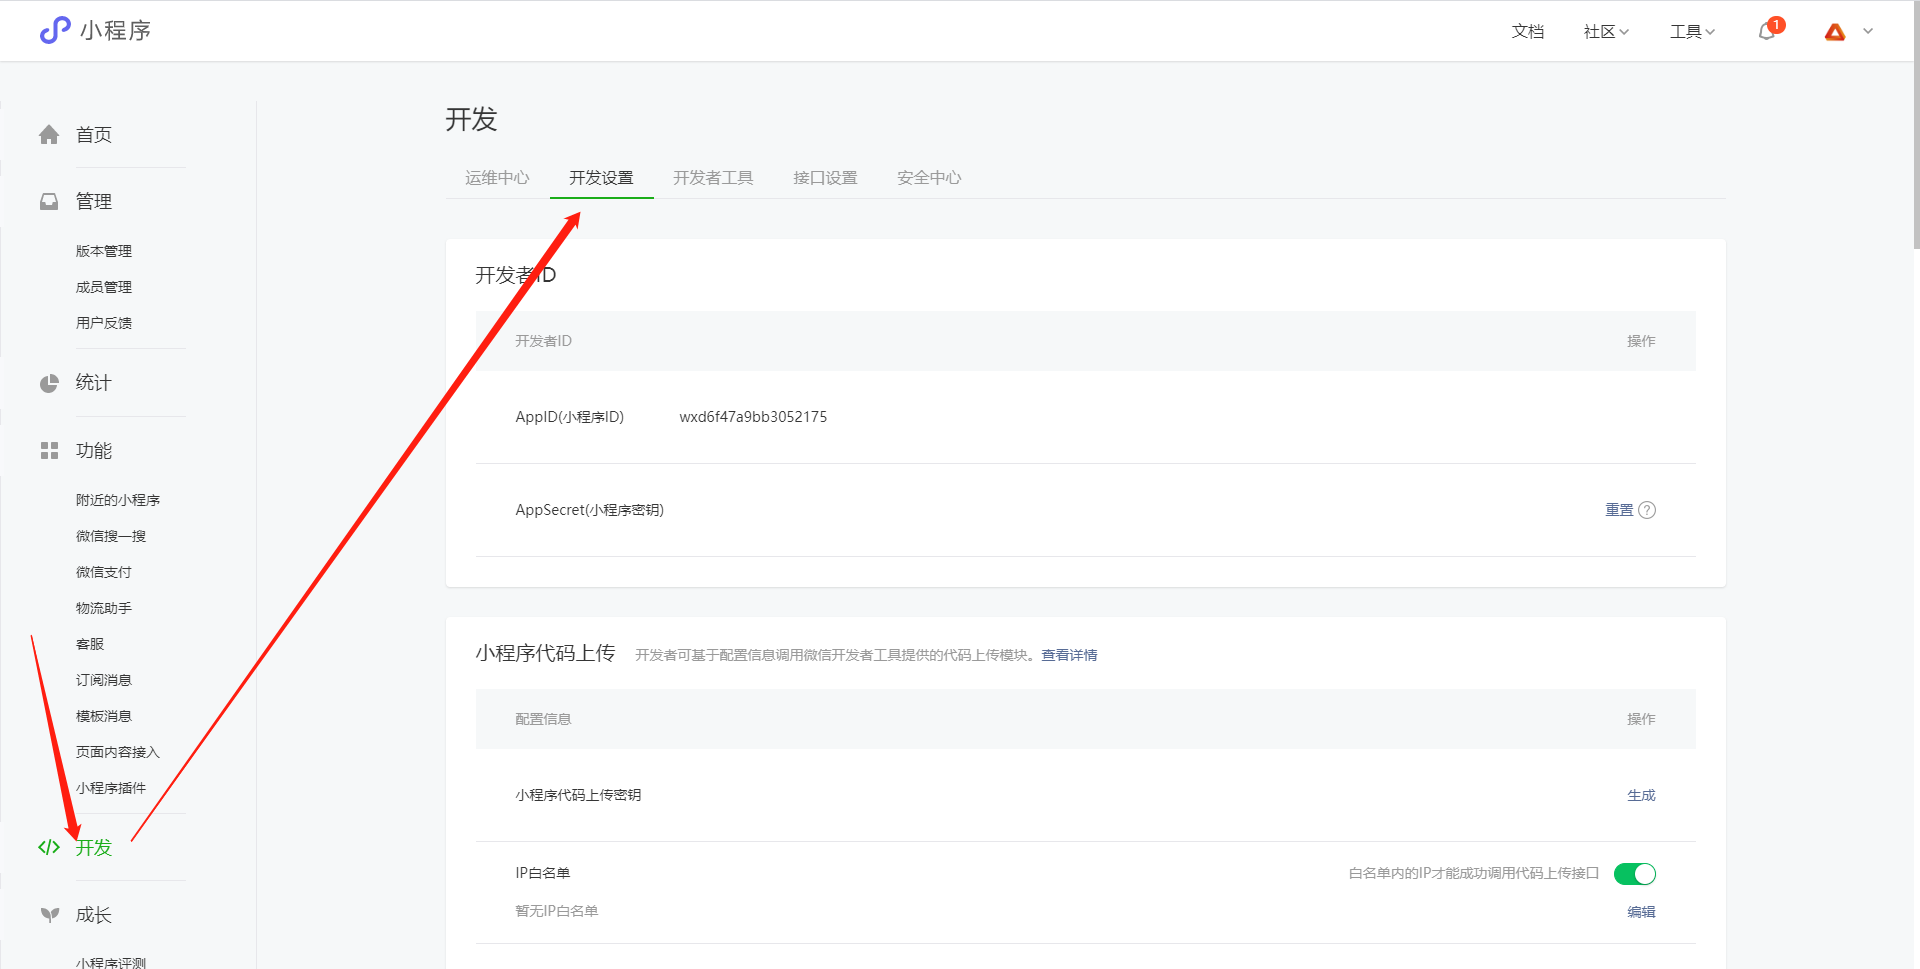Screen dimensions: 1920x969
Task: Open 成长 in the sidebar
Action: coord(94,914)
